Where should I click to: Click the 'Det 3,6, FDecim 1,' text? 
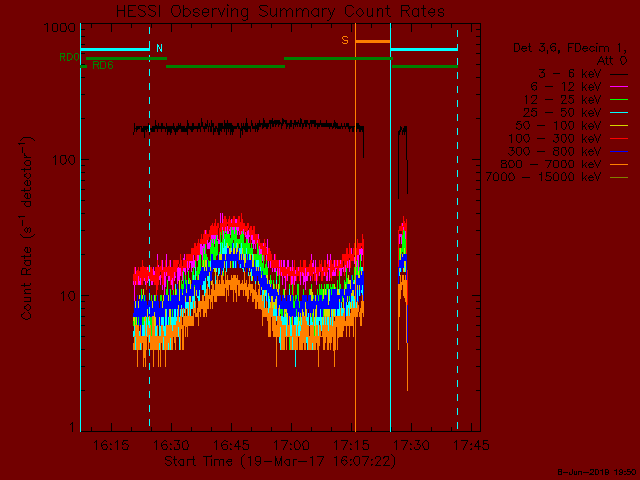[x=570, y=48]
